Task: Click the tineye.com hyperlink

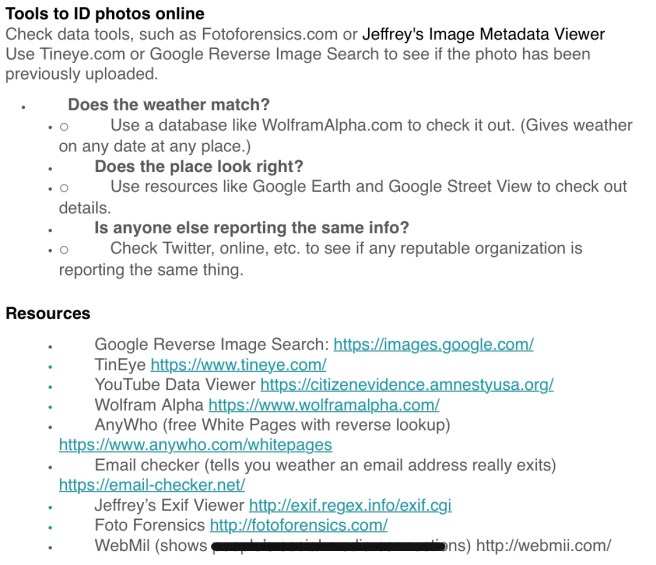Action: click(x=238, y=364)
